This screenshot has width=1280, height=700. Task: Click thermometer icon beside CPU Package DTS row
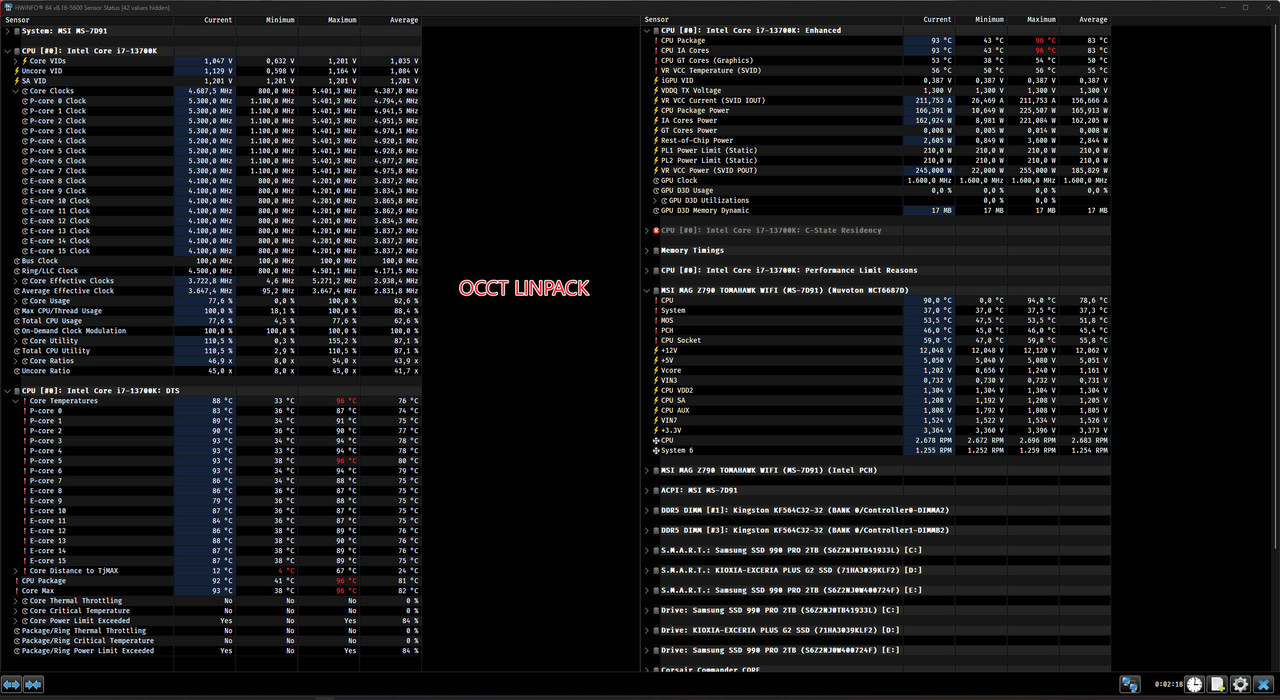click(x=17, y=581)
